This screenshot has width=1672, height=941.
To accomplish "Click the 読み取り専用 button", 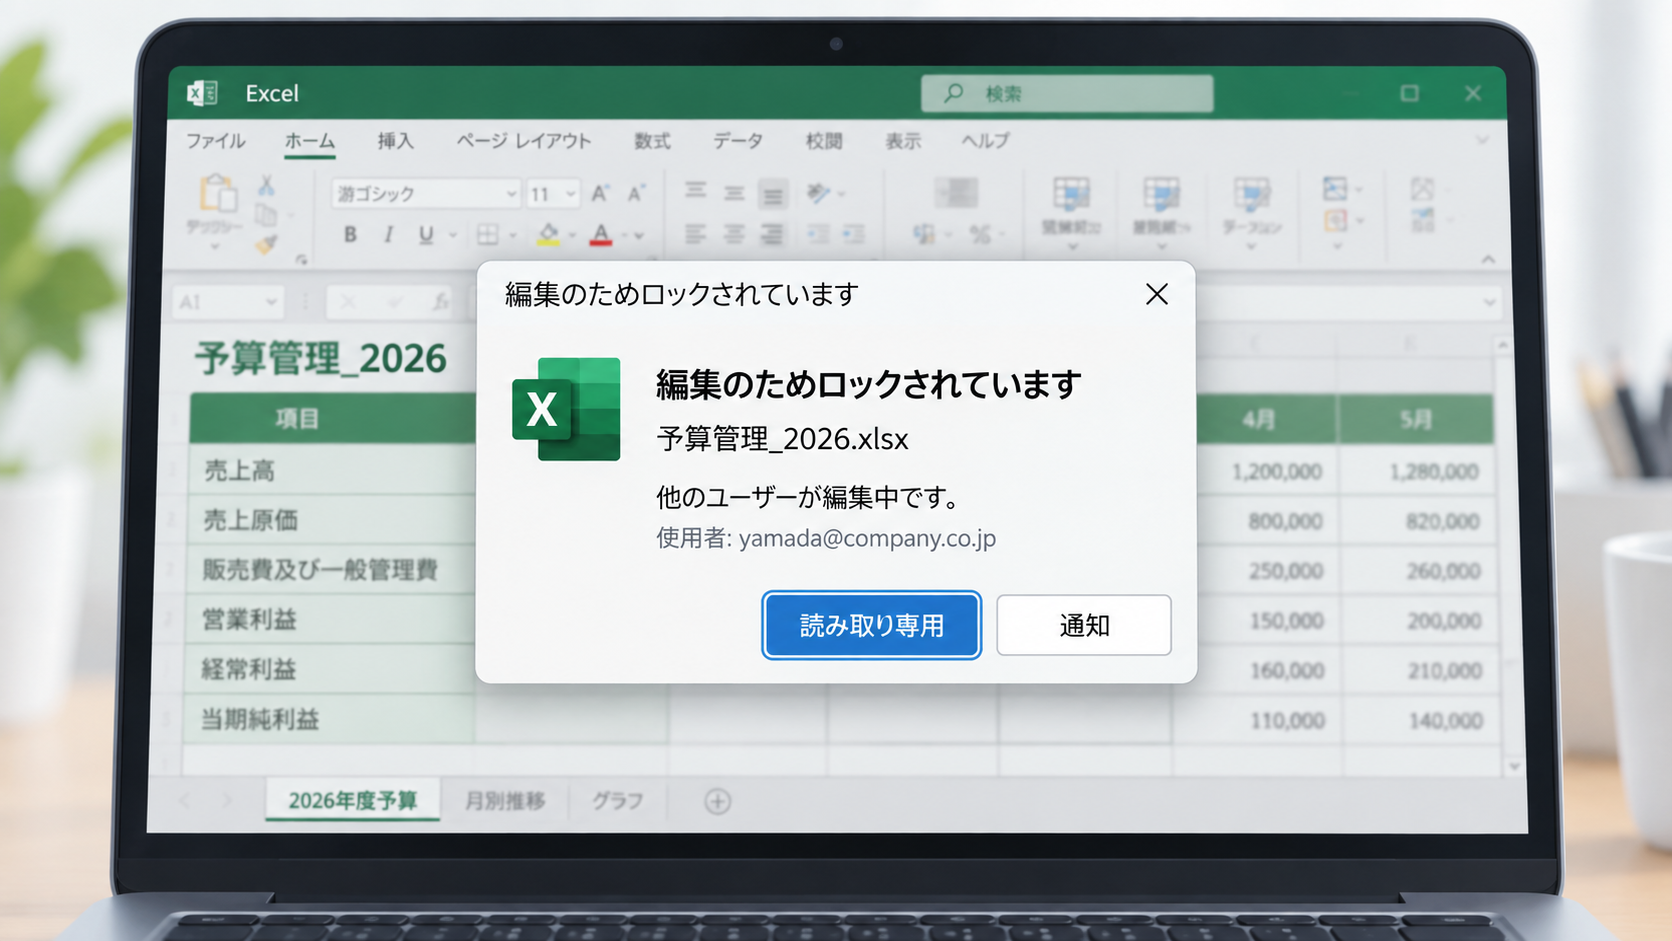I will point(871,625).
